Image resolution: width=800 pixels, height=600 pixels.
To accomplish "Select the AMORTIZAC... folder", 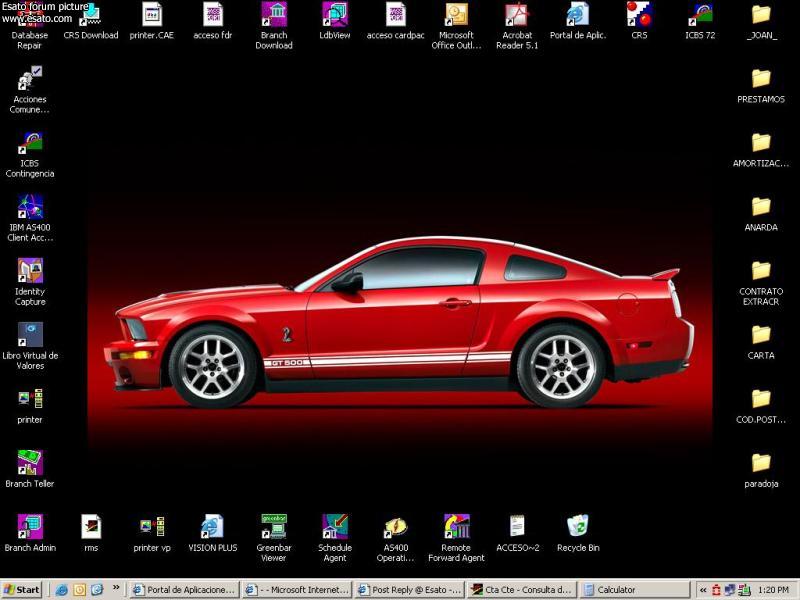I will point(761,150).
